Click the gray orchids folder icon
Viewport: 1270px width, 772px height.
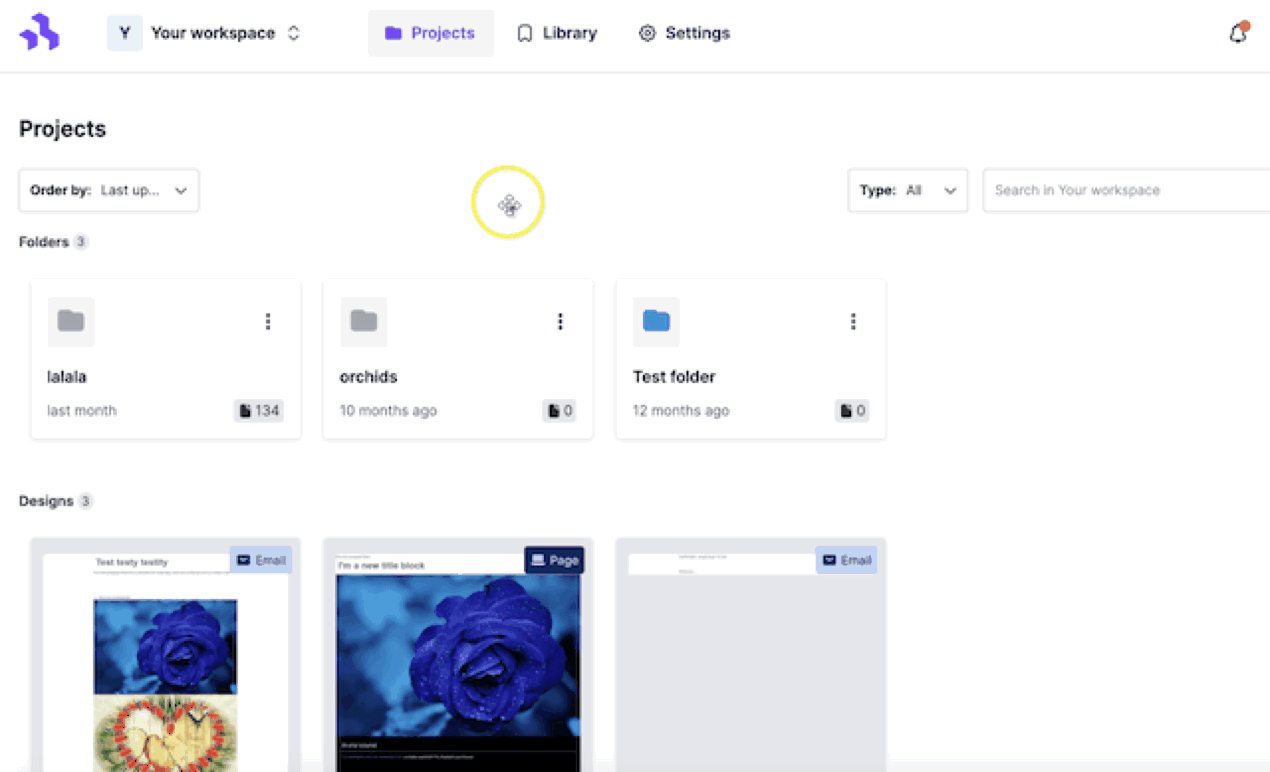tap(363, 321)
